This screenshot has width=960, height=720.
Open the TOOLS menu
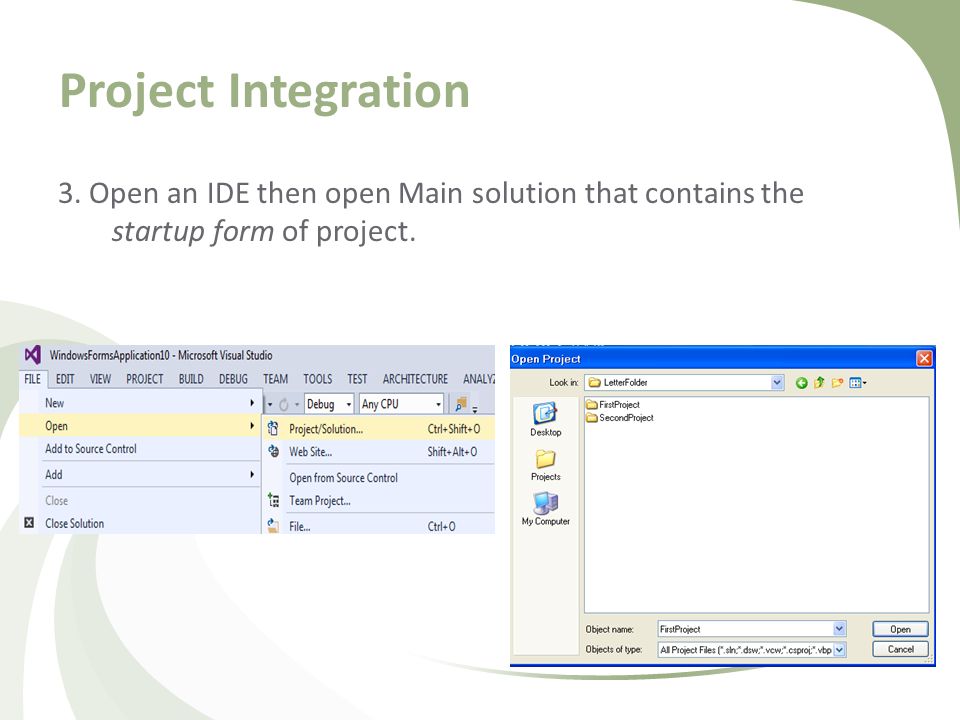point(318,379)
